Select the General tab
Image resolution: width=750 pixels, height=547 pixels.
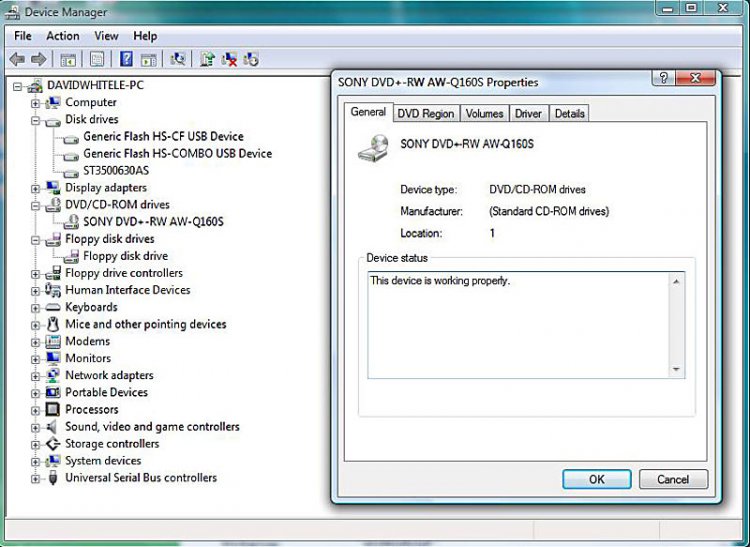point(368,112)
